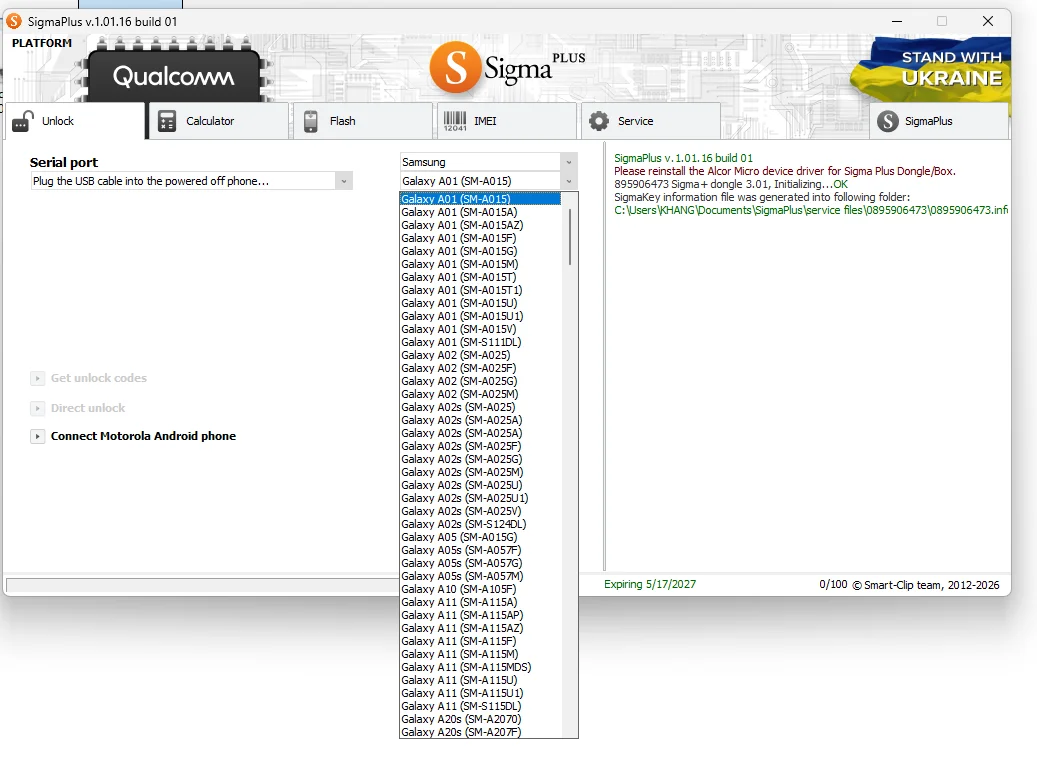Select Galaxy A01 (SM-A015G)

click(x=481, y=251)
